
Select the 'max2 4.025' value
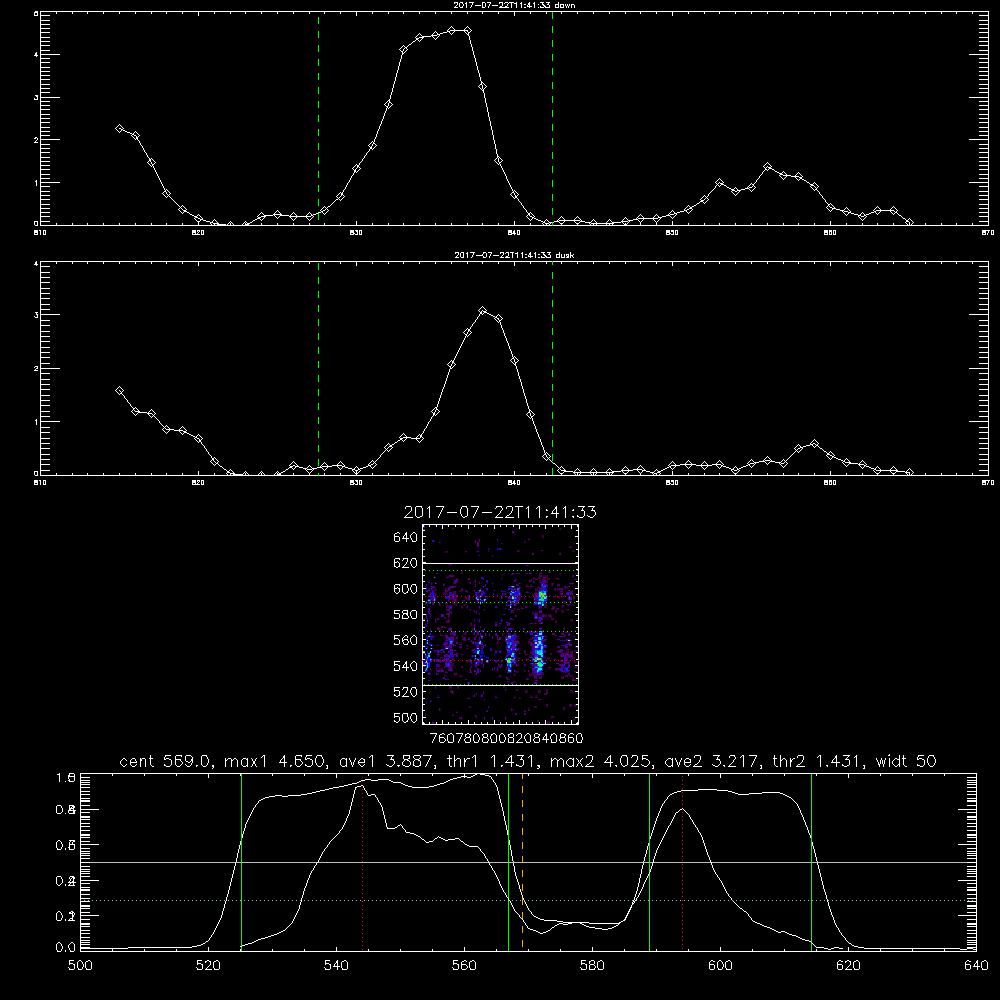pyautogui.click(x=600, y=761)
